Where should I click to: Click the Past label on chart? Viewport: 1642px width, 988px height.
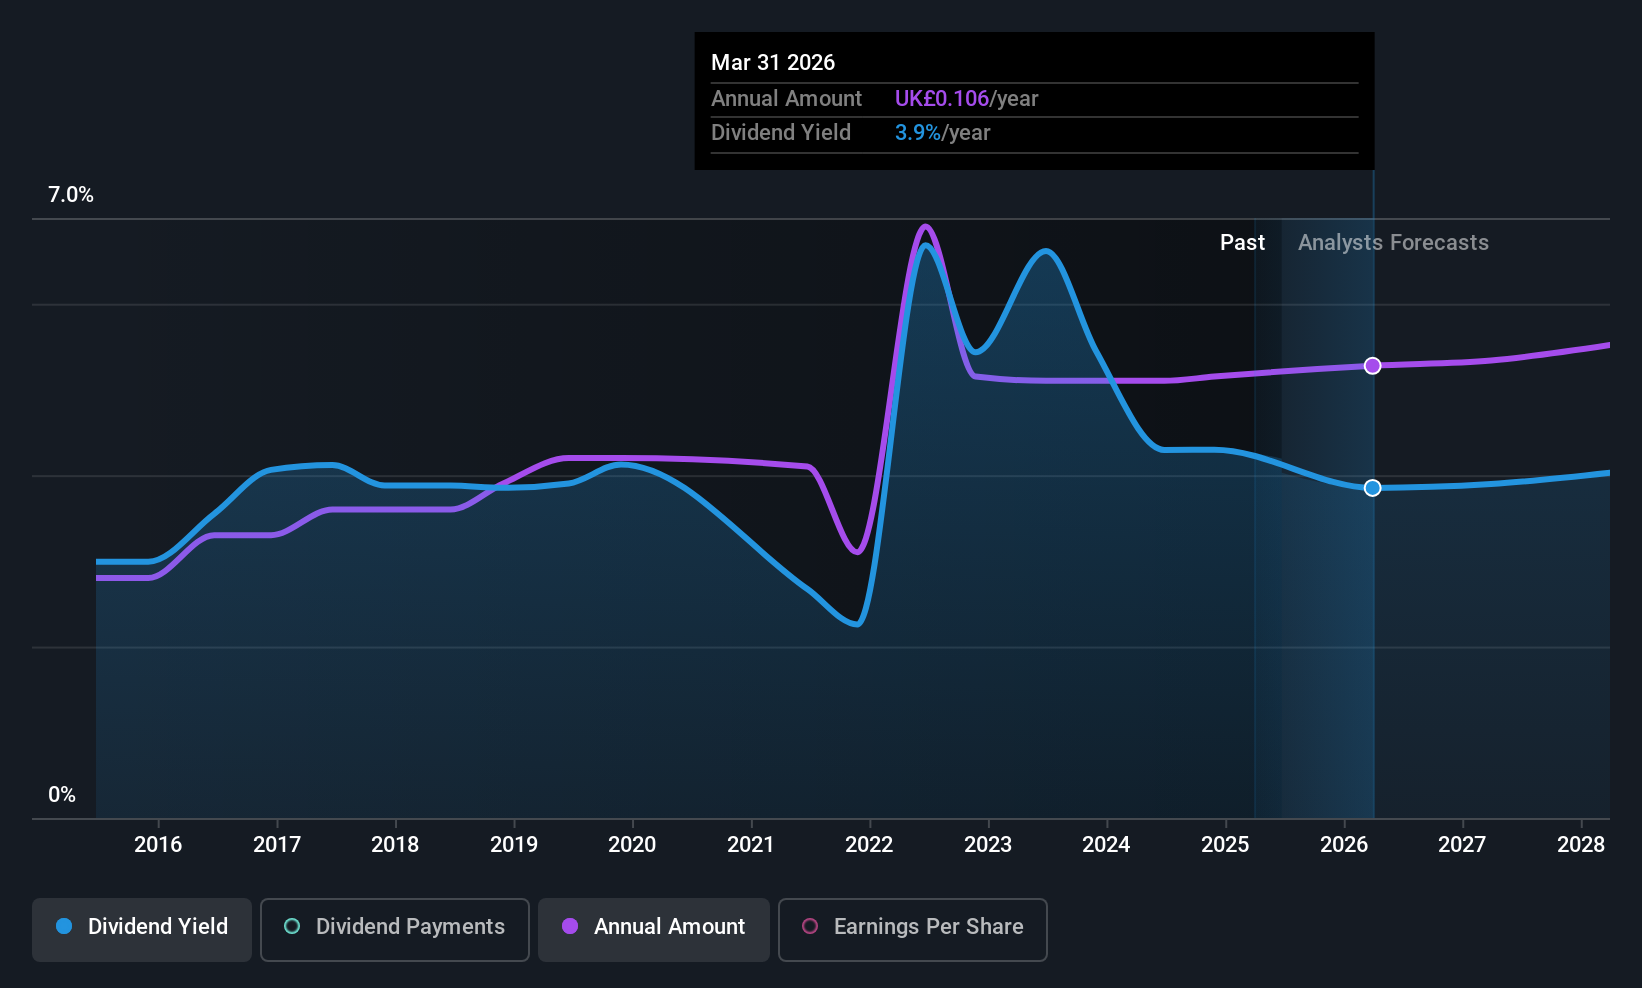1242,243
